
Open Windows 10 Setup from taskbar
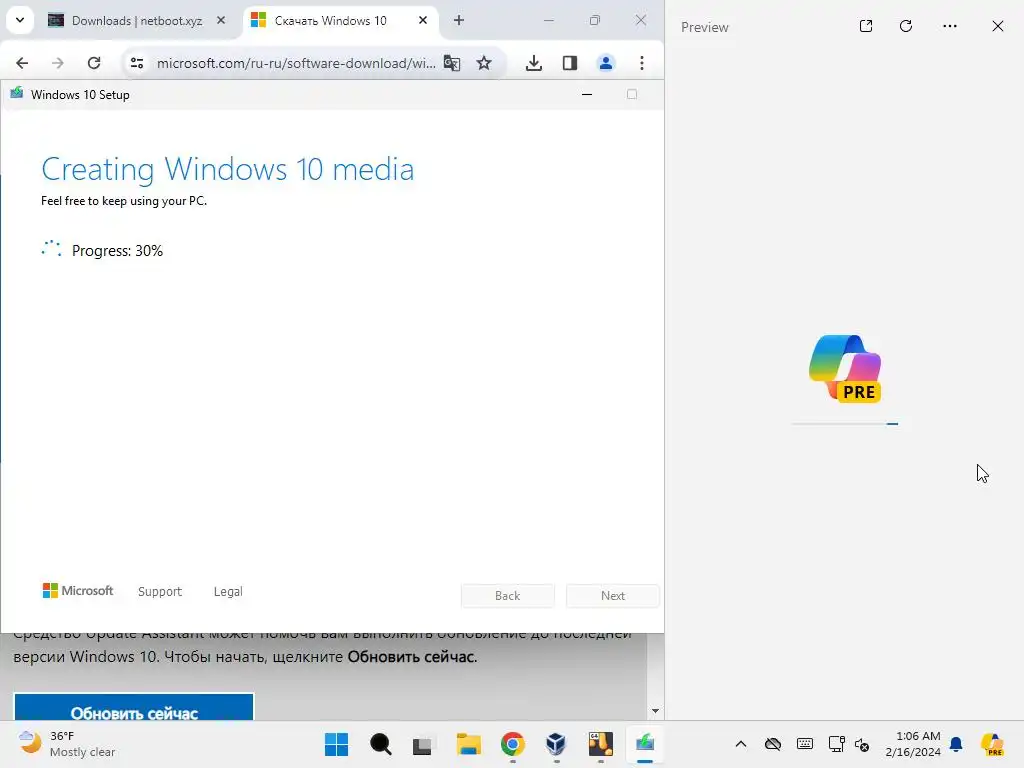tap(645, 744)
